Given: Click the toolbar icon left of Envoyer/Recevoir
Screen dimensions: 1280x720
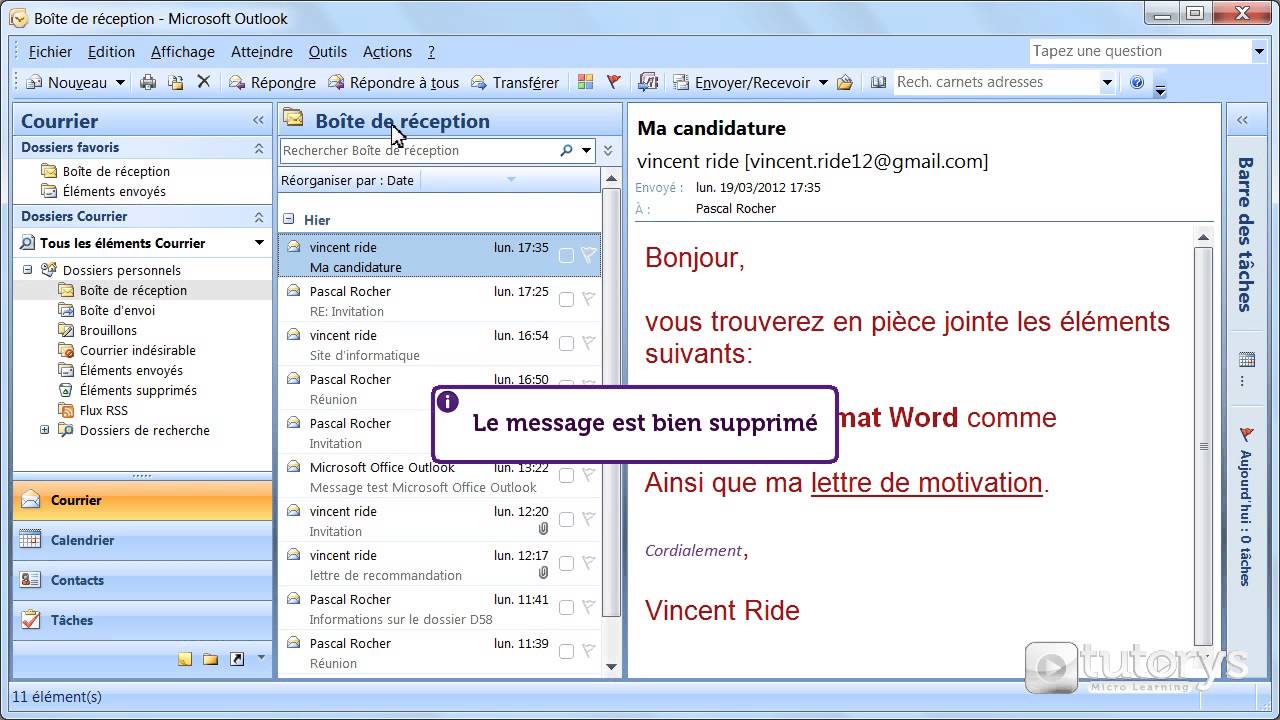Looking at the screenshot, I should click(648, 82).
